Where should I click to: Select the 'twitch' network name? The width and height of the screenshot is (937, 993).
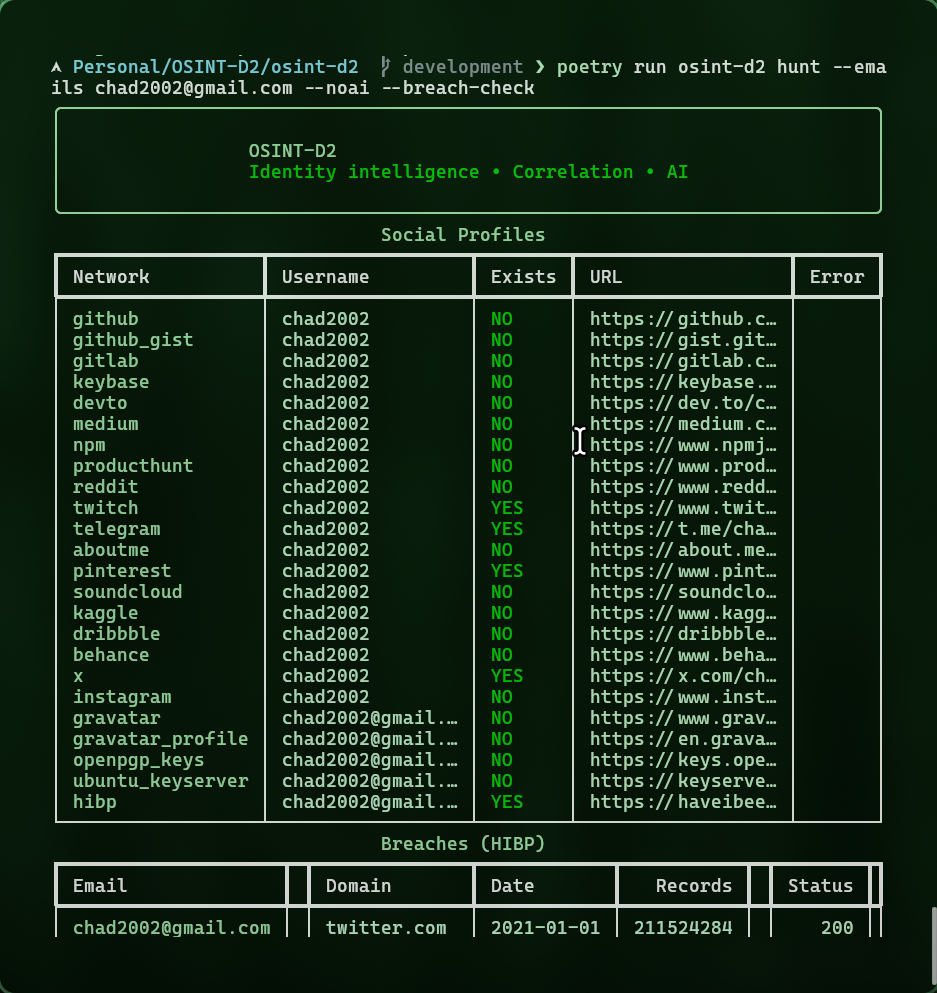(x=105, y=508)
